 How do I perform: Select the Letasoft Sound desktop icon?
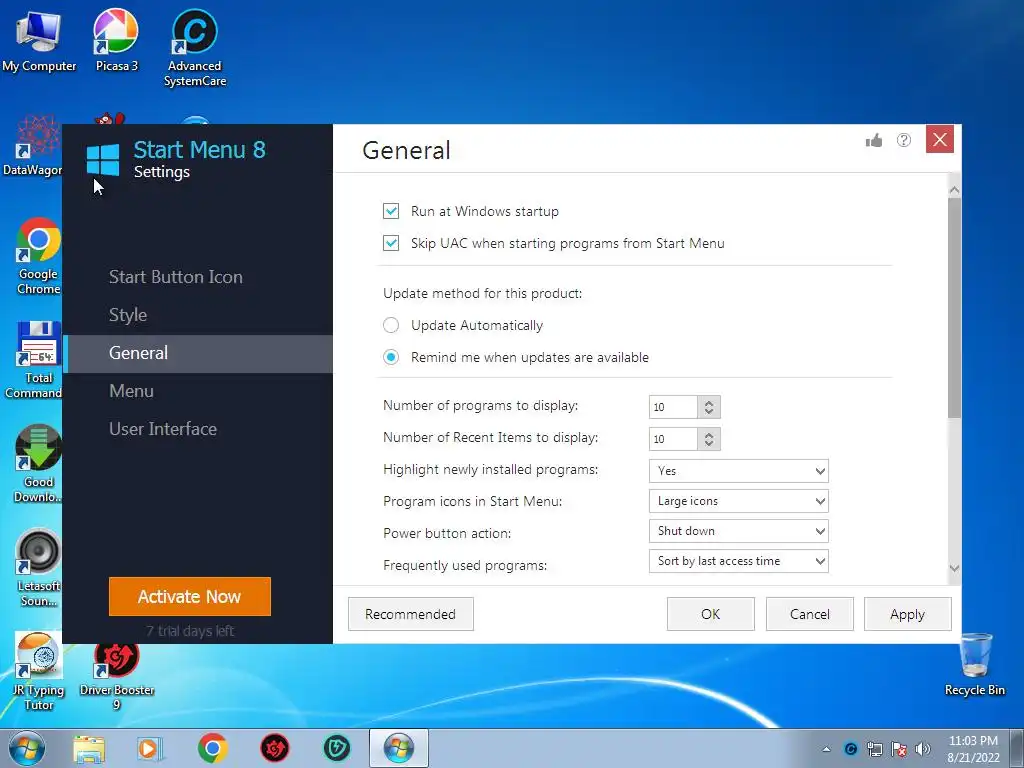(38, 568)
